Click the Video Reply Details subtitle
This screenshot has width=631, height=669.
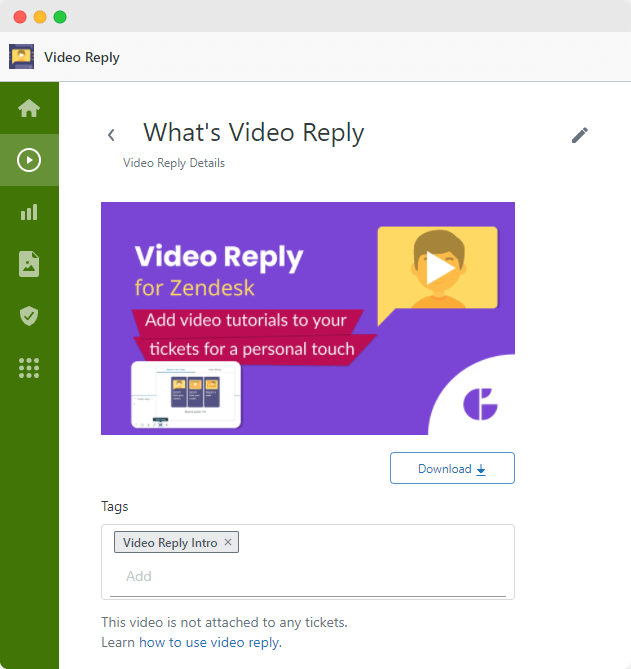(174, 163)
